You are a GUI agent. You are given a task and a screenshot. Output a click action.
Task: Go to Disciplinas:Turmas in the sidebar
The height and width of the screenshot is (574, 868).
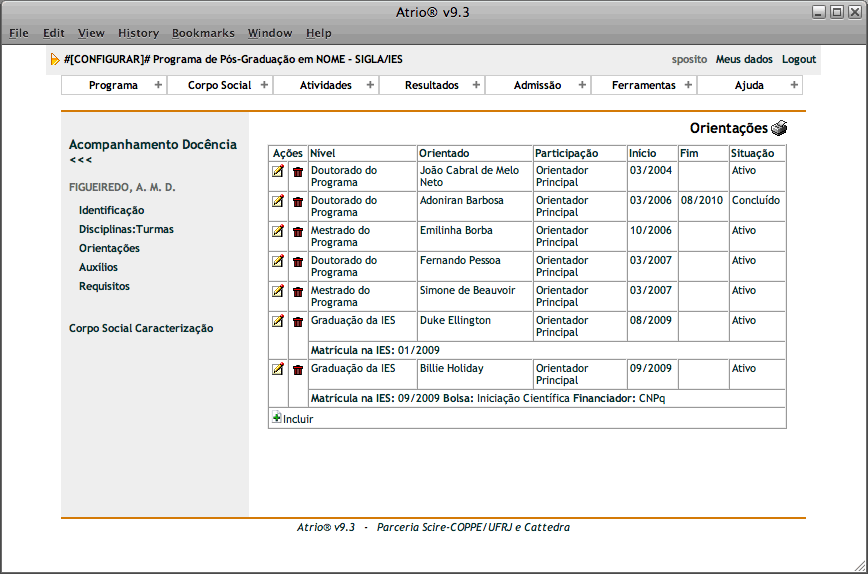click(x=126, y=229)
